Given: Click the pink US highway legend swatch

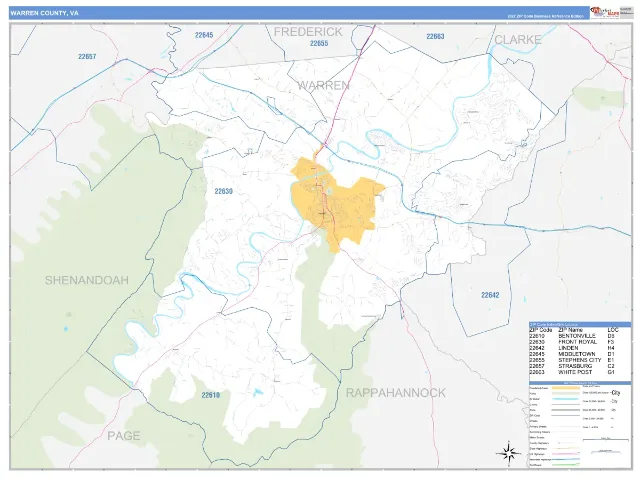Looking at the screenshot, I should click(565, 454).
